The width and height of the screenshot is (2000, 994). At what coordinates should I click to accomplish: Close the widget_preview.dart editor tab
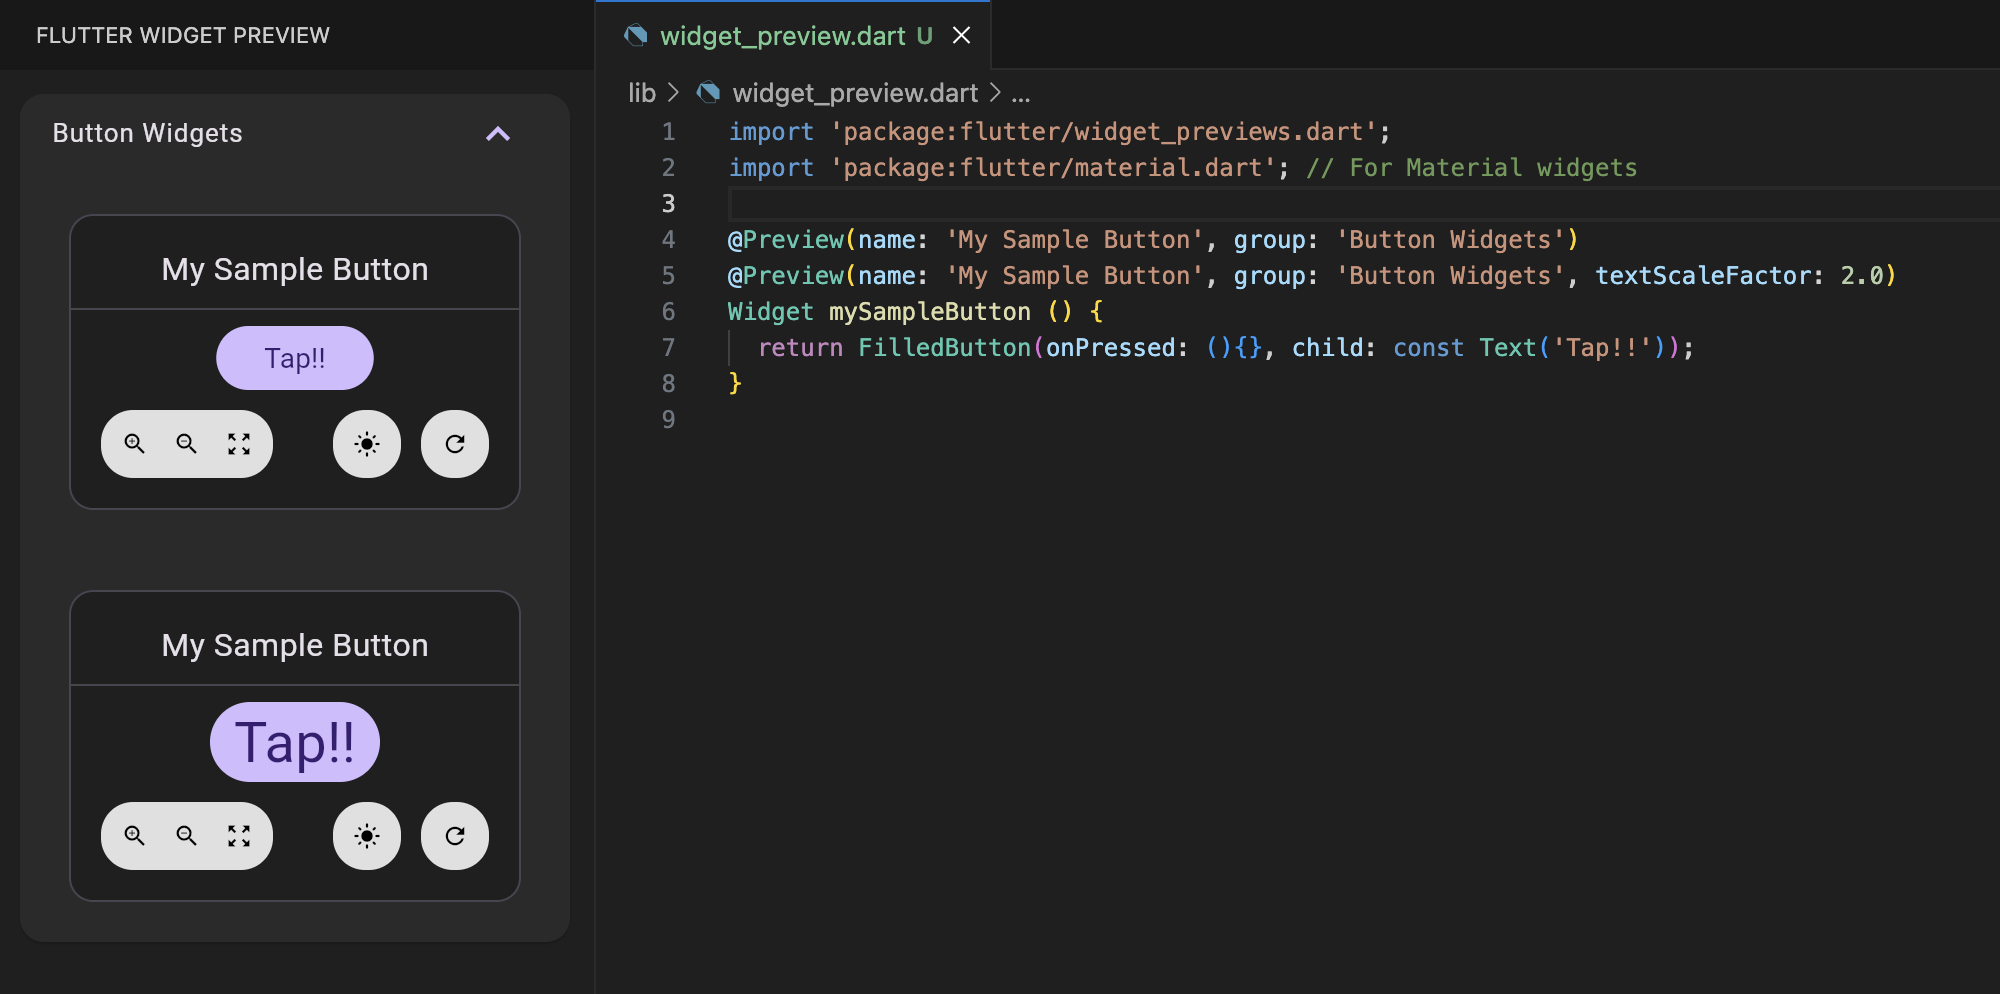tap(961, 36)
